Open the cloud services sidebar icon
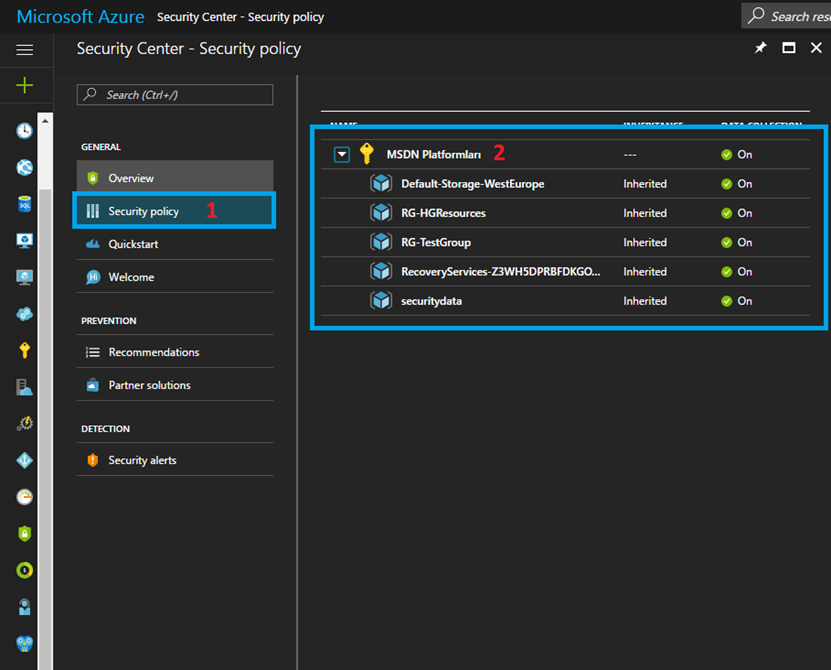 pyautogui.click(x=24, y=314)
